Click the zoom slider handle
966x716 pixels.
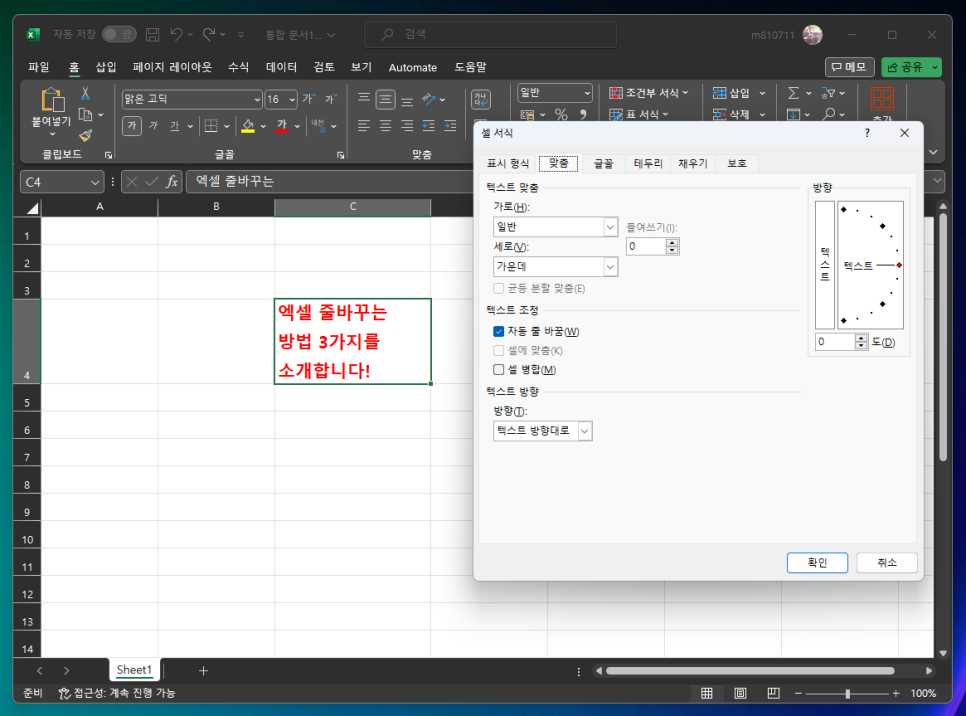848,693
